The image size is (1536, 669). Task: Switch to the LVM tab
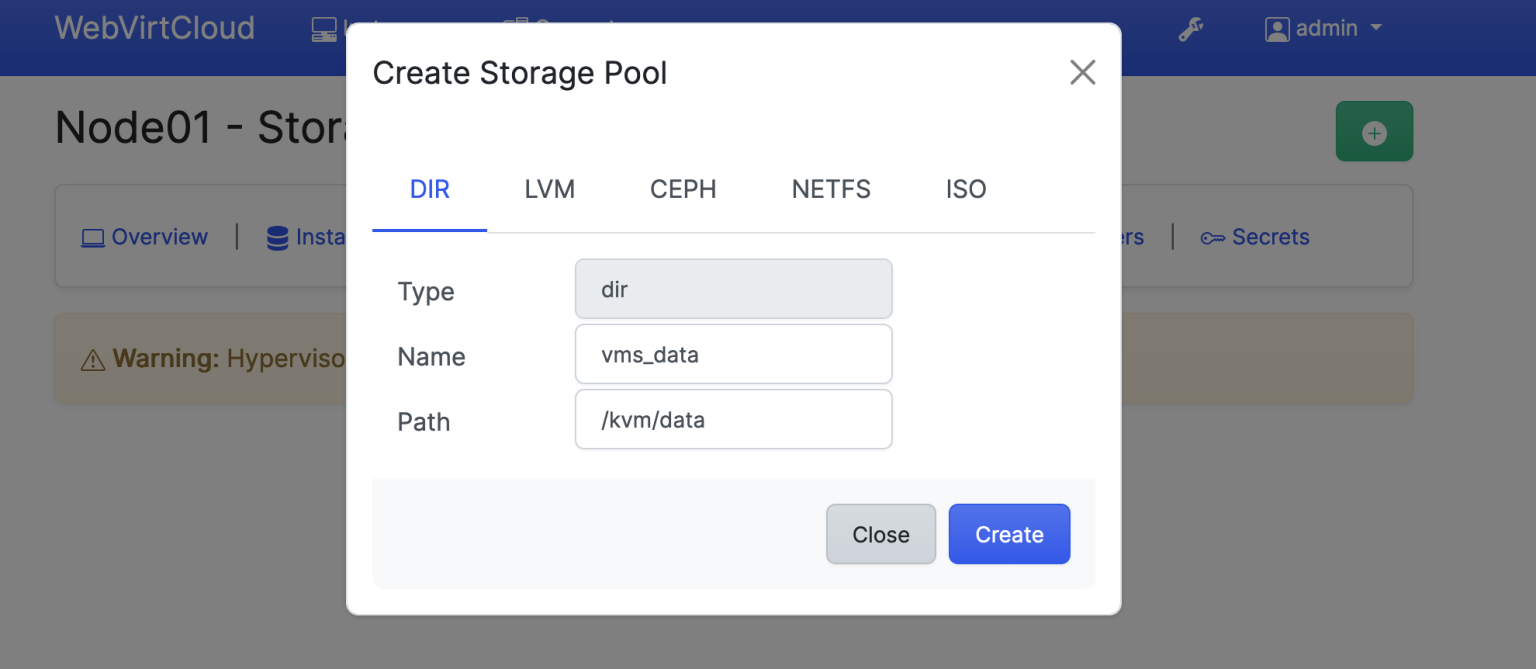pos(549,189)
